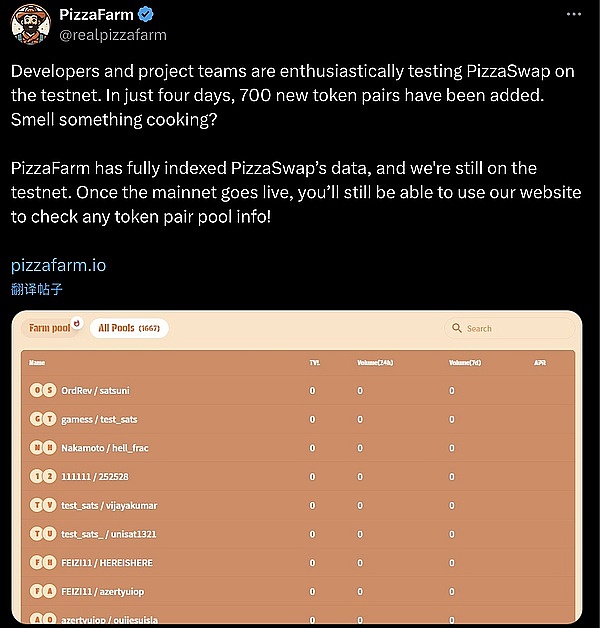Click the translate post link
The height and width of the screenshot is (628, 600).
(x=38, y=288)
